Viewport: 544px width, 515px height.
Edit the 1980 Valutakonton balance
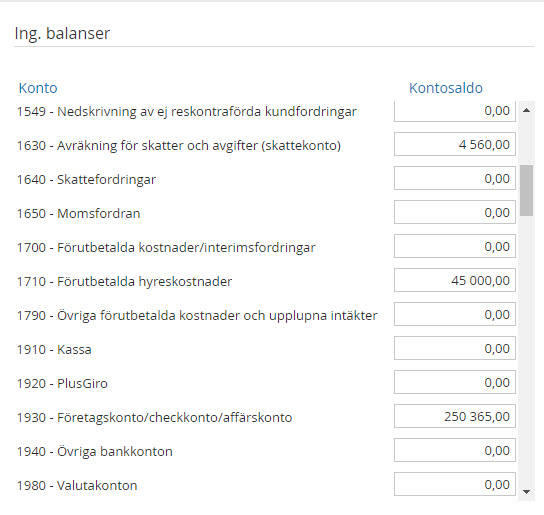click(455, 484)
